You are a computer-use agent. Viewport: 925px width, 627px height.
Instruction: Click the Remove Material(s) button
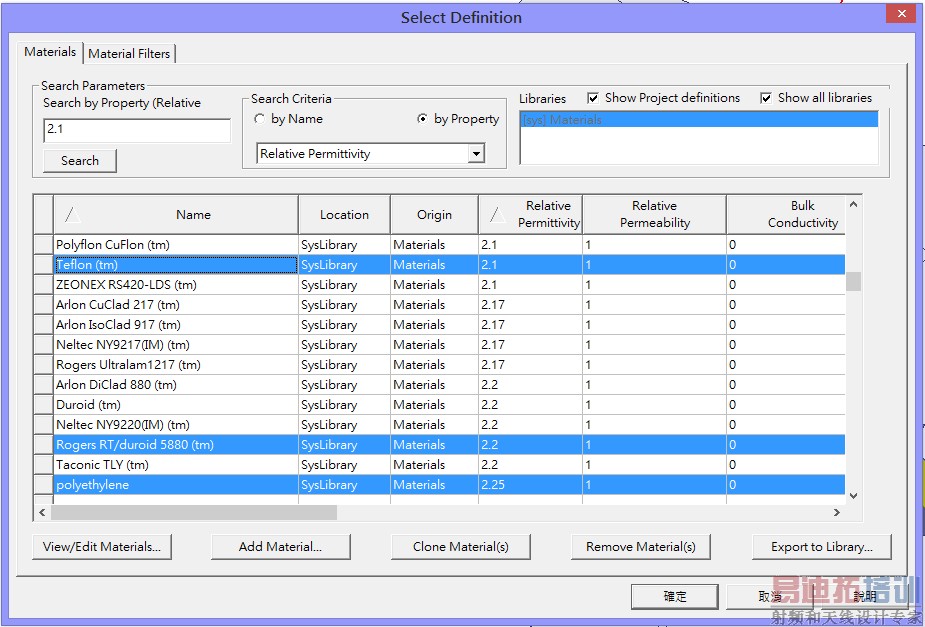641,547
